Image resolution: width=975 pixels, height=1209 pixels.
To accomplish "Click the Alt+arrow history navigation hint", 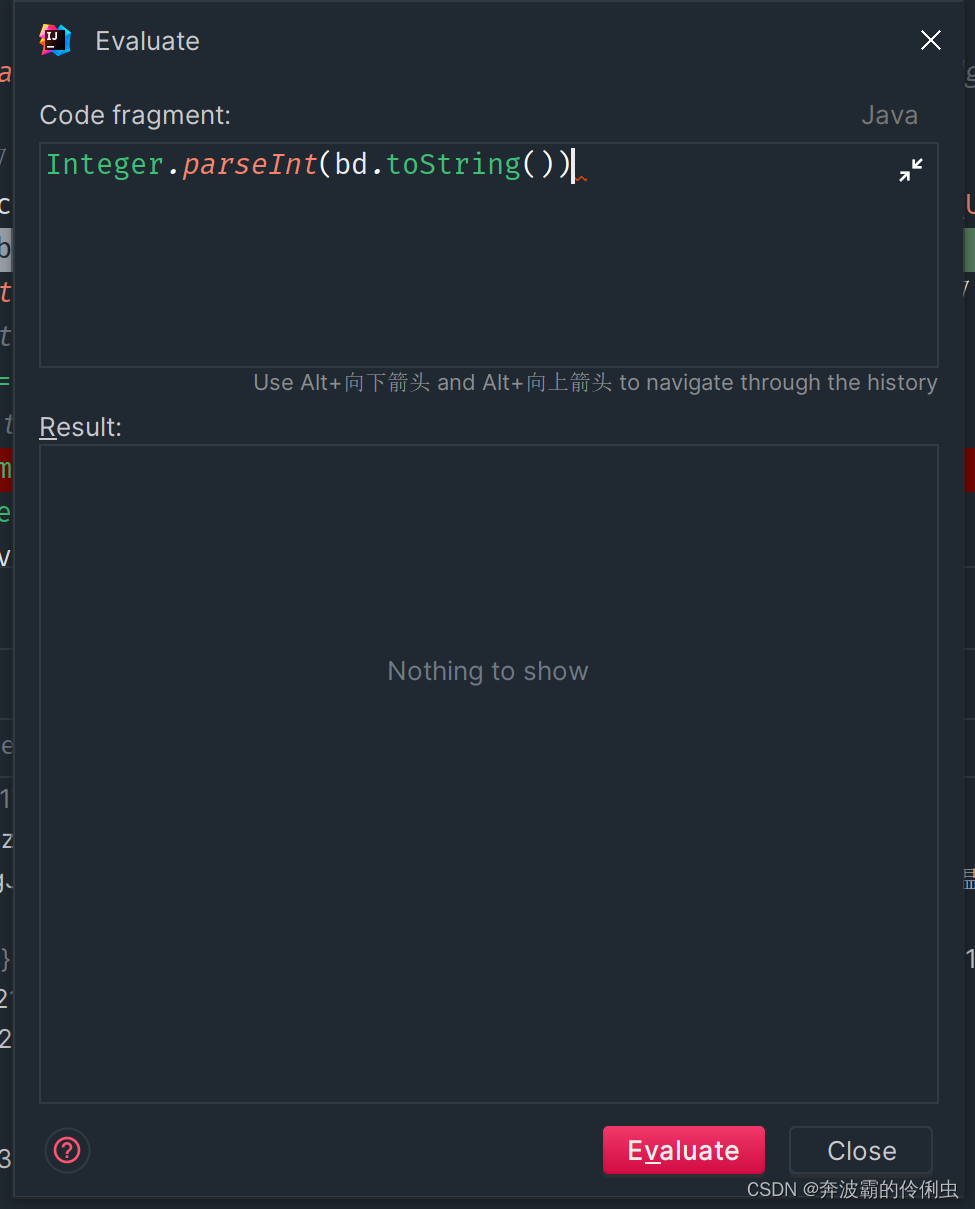I will point(595,383).
